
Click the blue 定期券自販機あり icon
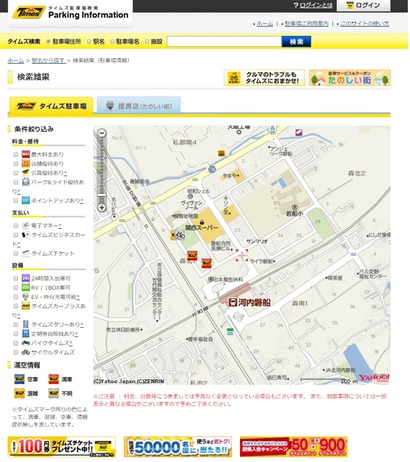tap(26, 333)
